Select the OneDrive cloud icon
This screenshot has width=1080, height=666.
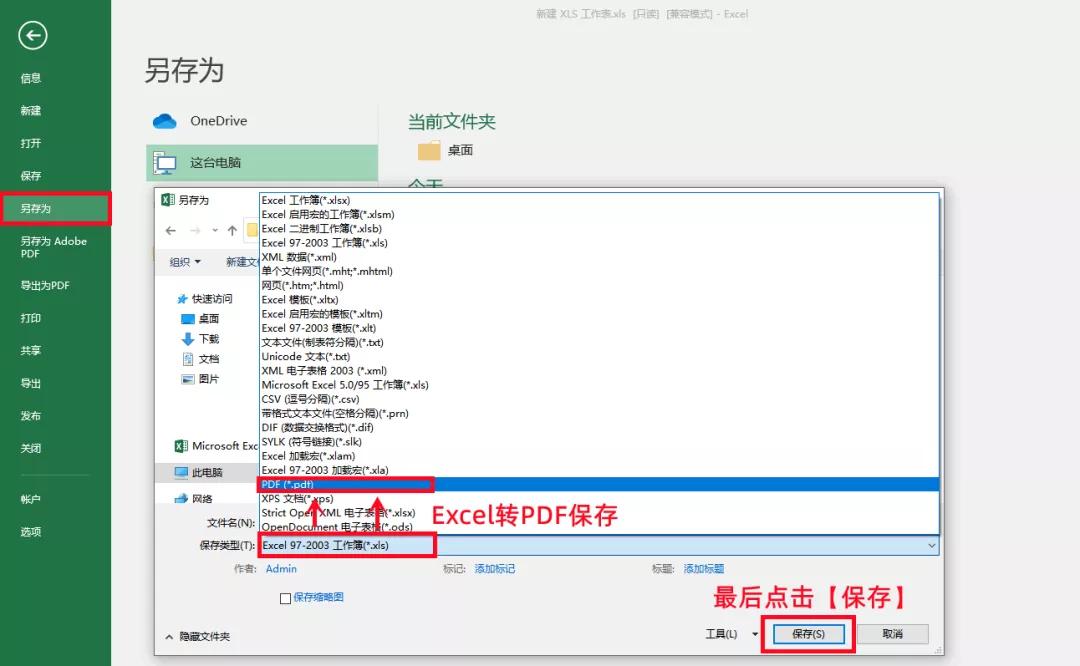point(165,121)
